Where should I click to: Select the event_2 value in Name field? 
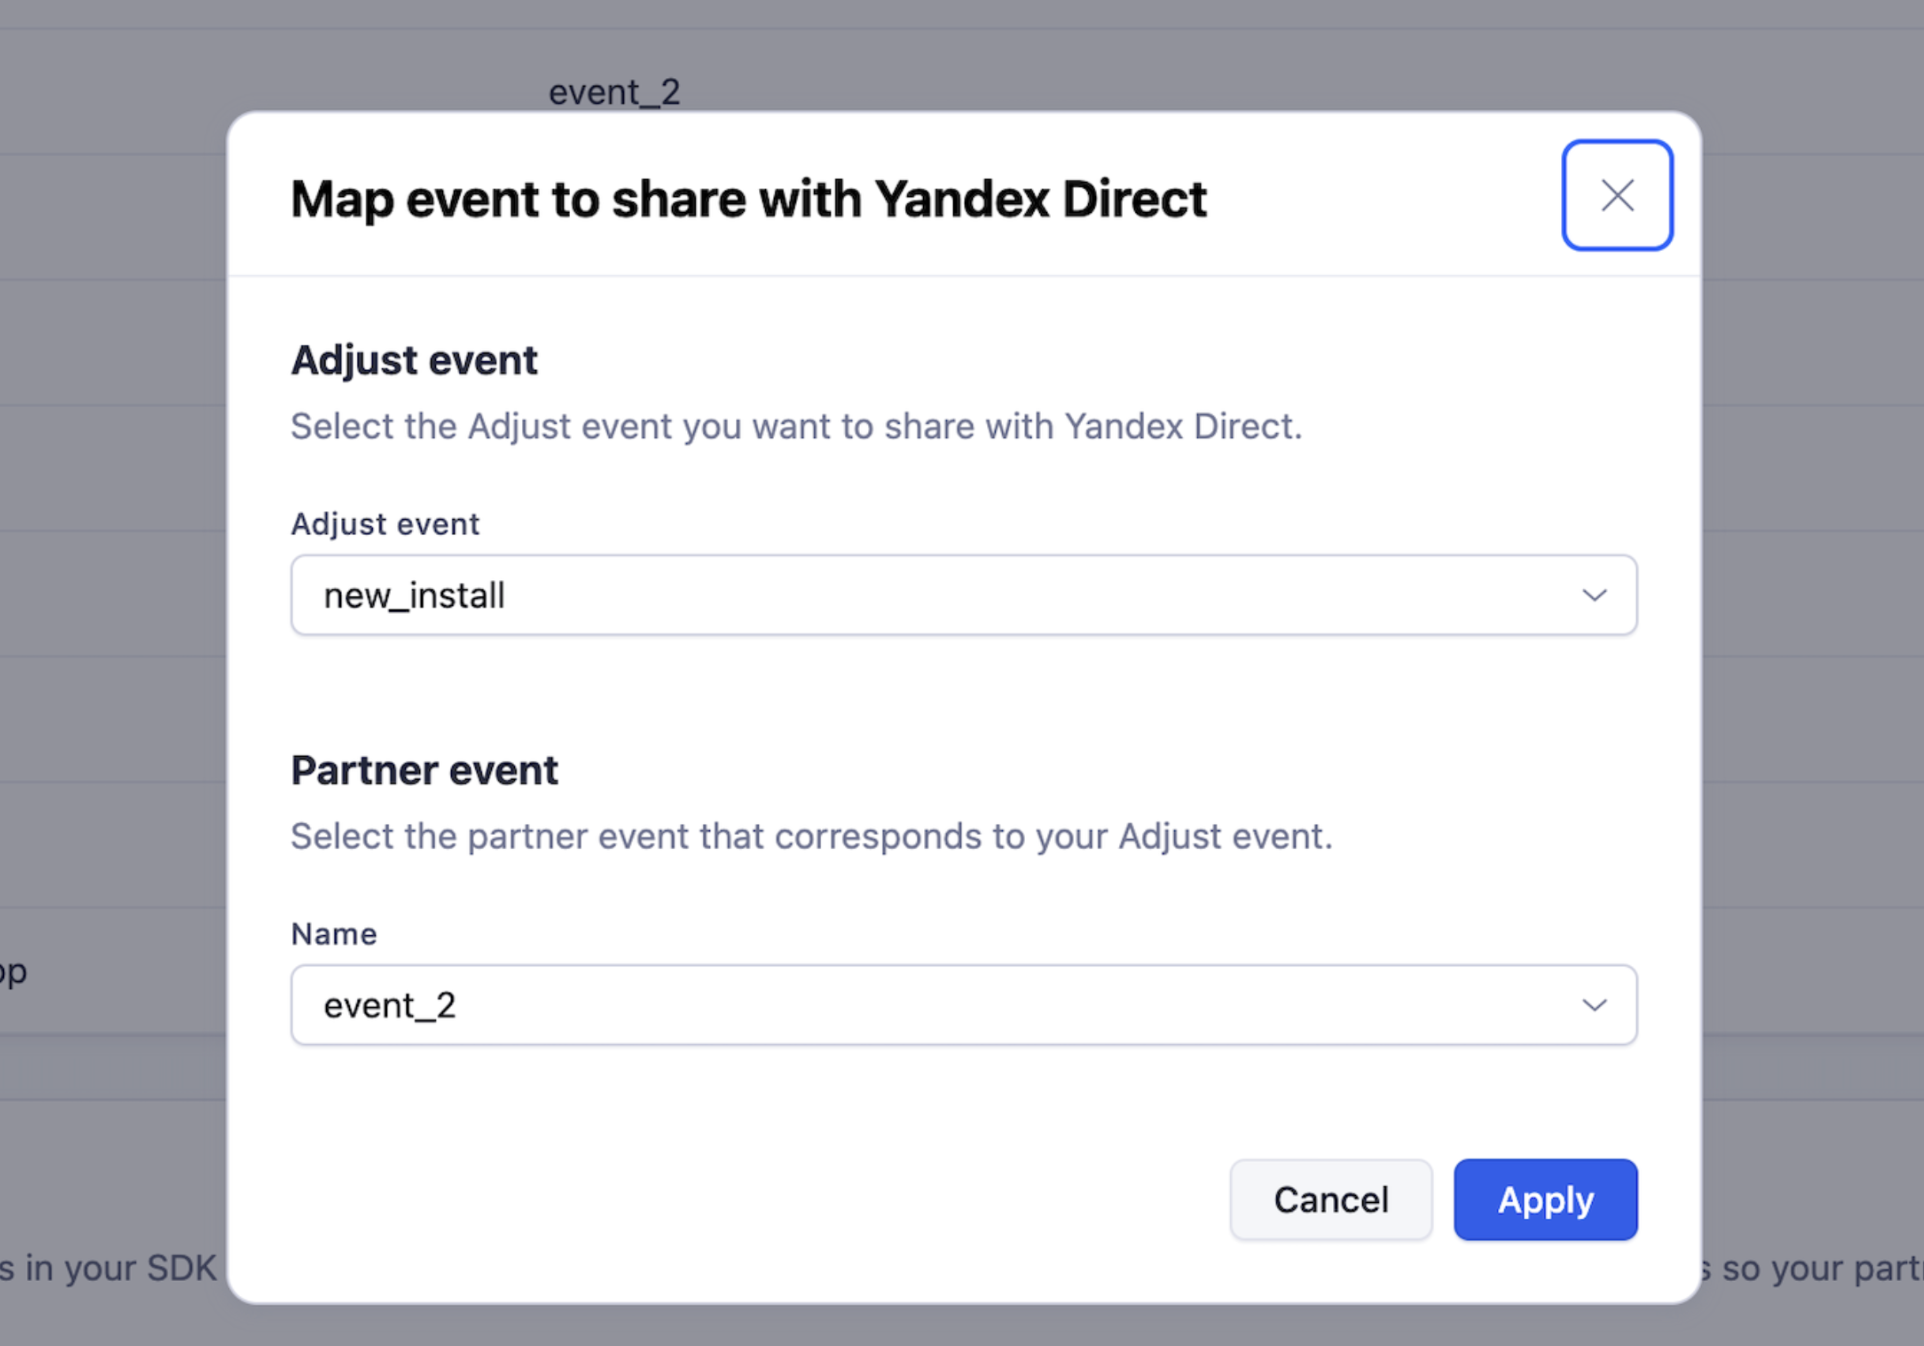tap(390, 1005)
